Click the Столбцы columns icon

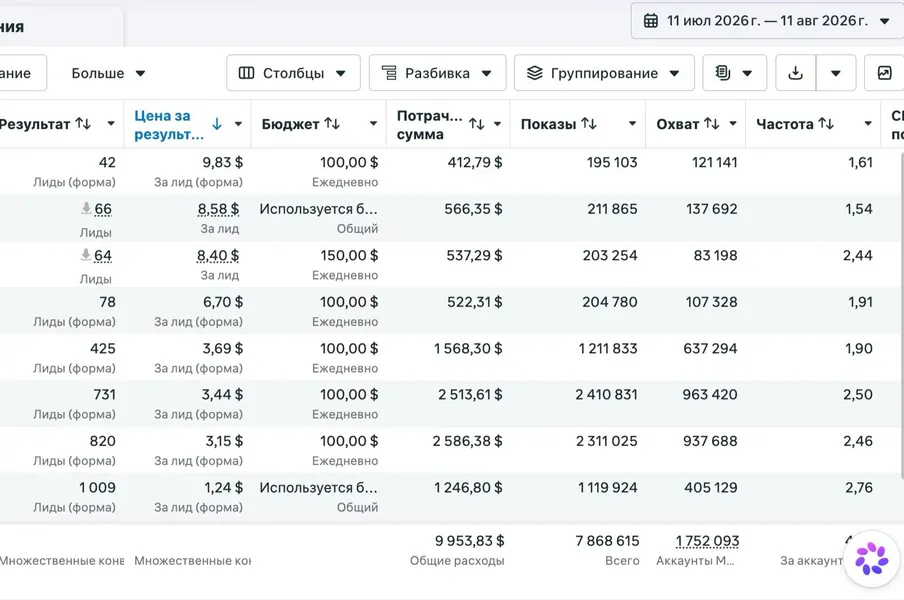(x=246, y=73)
